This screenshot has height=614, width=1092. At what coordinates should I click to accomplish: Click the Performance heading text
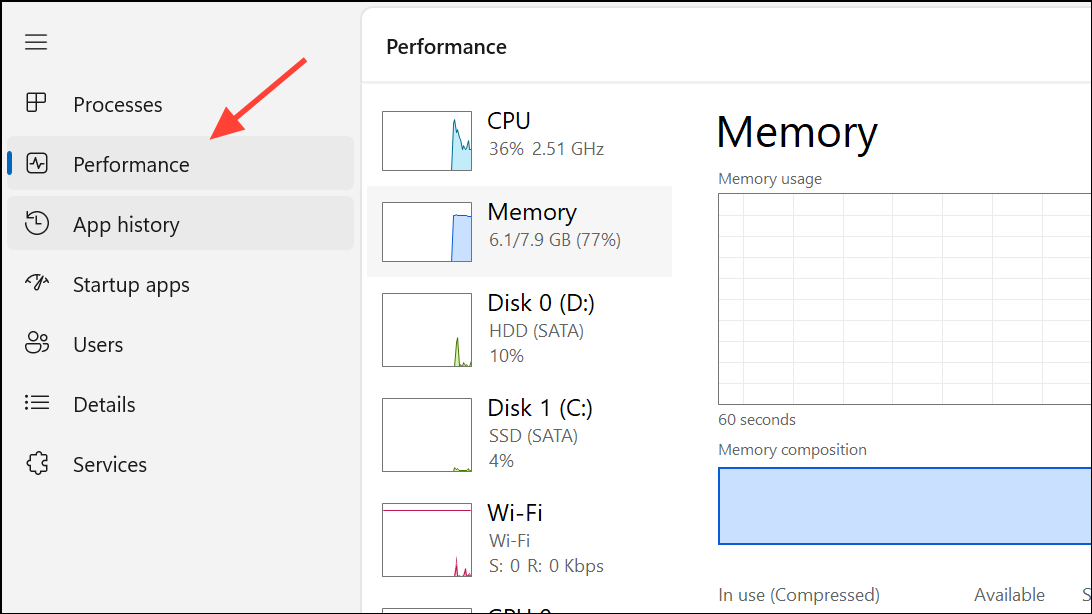click(446, 46)
